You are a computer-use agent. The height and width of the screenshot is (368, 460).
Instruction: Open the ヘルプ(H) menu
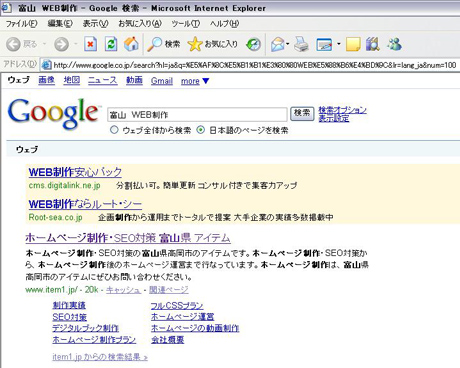pos(224,24)
